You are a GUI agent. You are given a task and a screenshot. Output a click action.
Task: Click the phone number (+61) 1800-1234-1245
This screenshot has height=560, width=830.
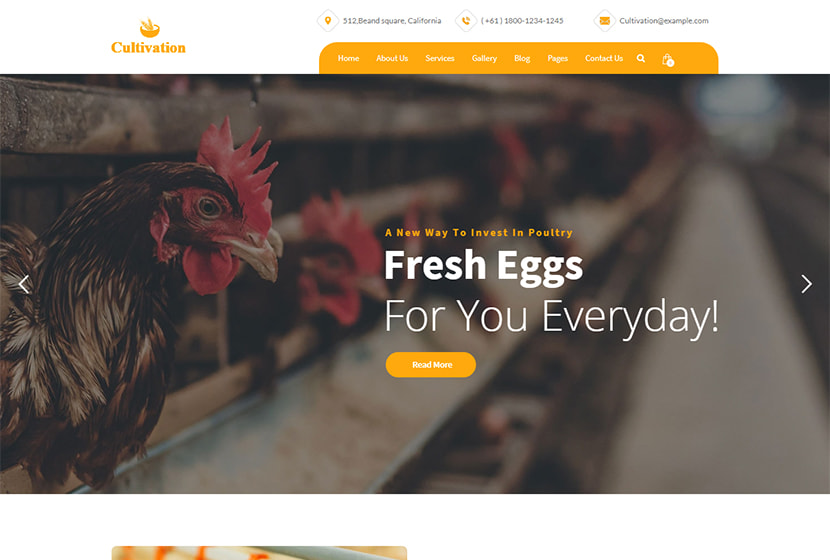[x=522, y=21]
